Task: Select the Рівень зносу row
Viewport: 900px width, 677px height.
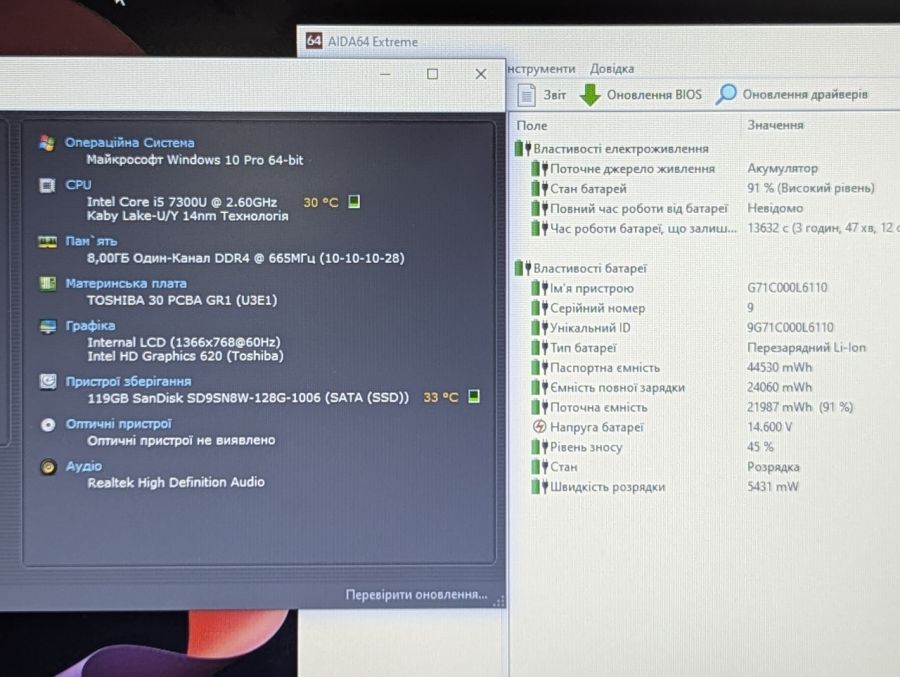Action: [704, 447]
